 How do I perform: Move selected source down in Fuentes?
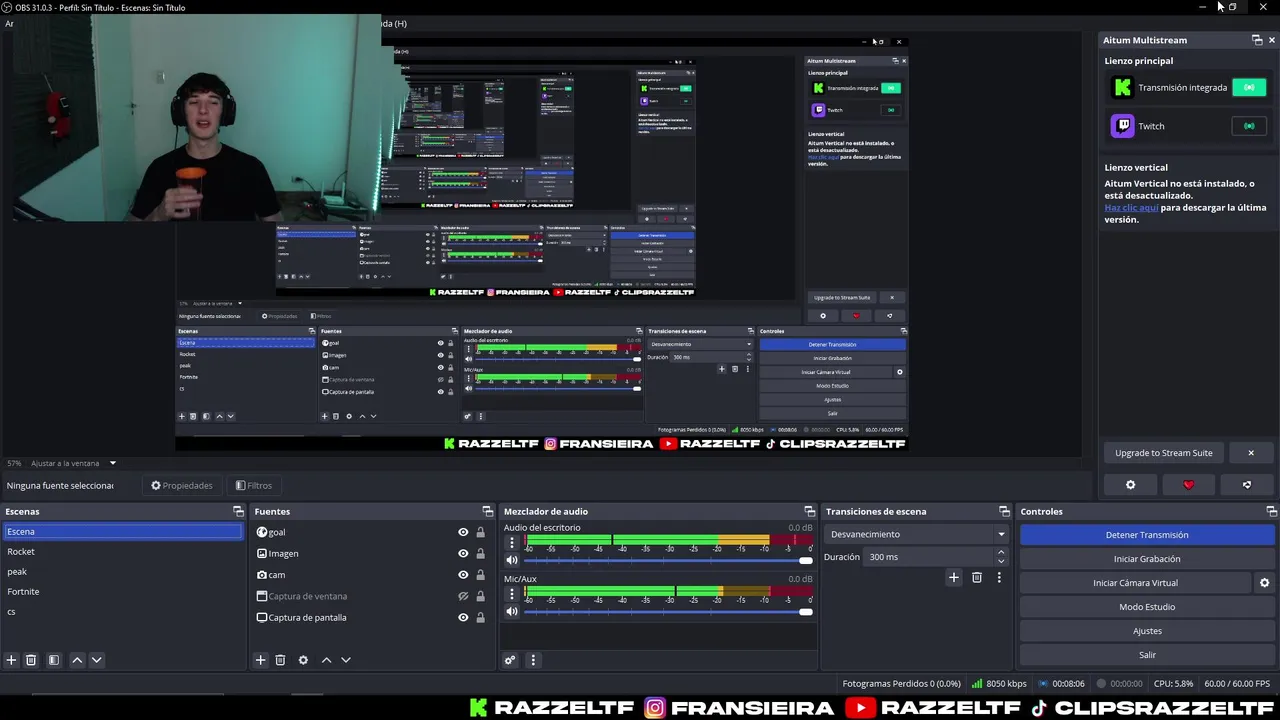point(346,660)
